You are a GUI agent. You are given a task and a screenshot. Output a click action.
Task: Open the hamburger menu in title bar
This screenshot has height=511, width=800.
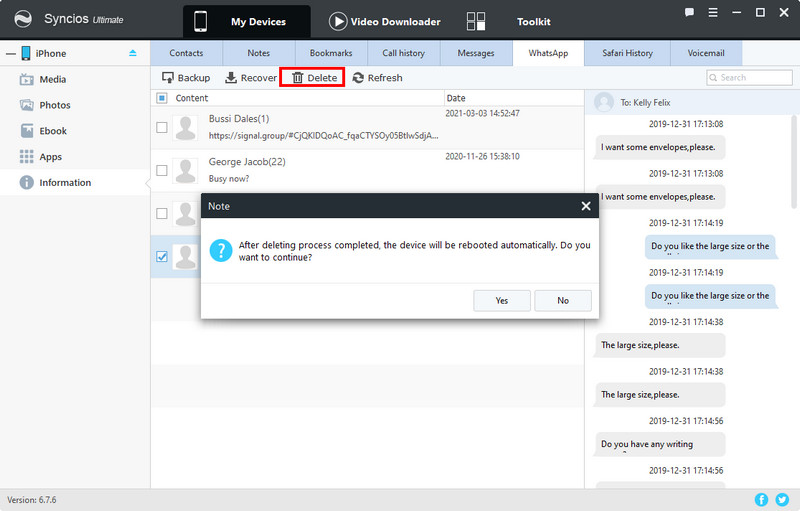[713, 12]
